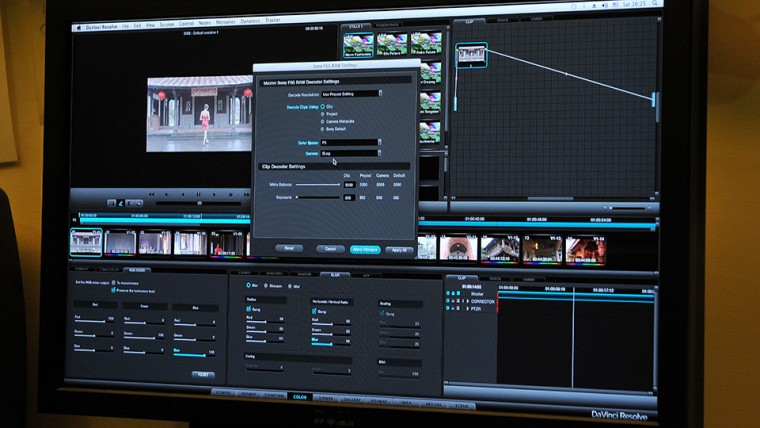This screenshot has width=760, height=428.
Task: Select the first clip thumbnail in timeline
Action: click(86, 242)
